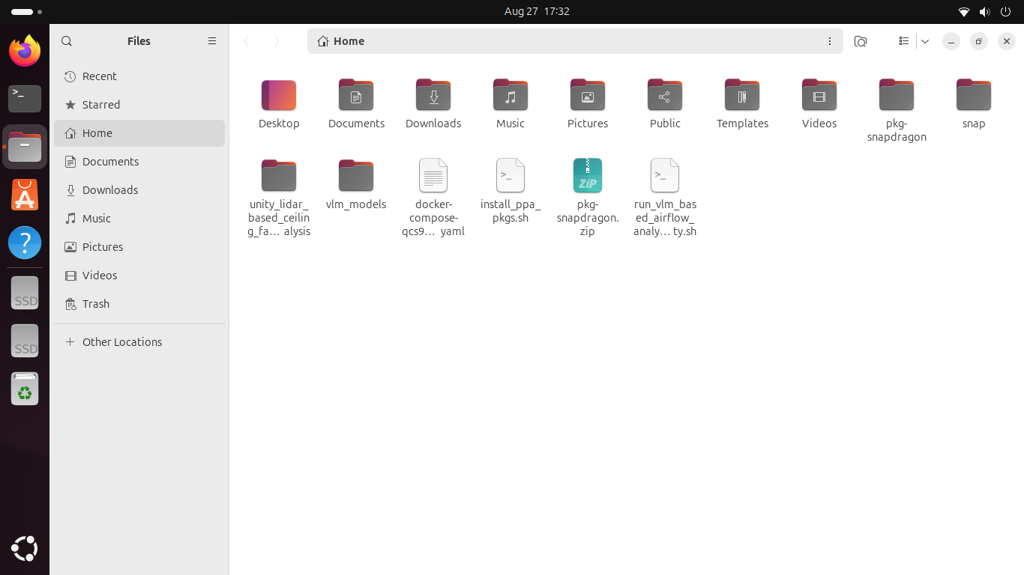Go back with the left arrow button
Viewport: 1024px width, 575px height.
click(247, 41)
